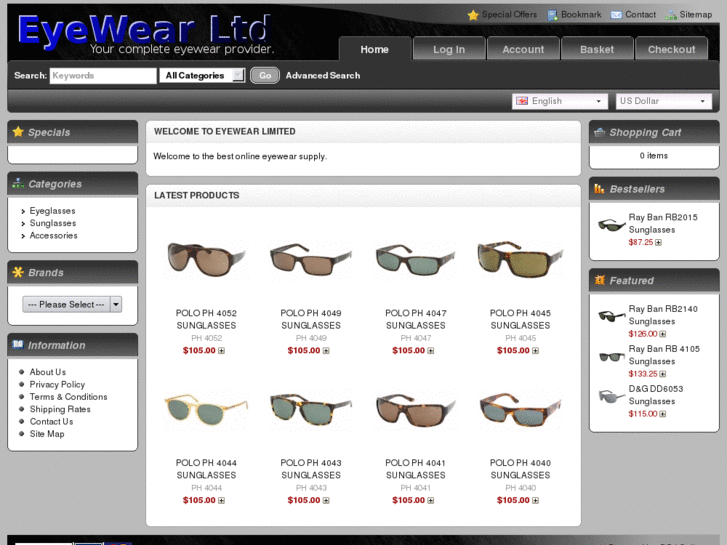
Task: Open the All Categories search dropdown
Action: click(202, 76)
